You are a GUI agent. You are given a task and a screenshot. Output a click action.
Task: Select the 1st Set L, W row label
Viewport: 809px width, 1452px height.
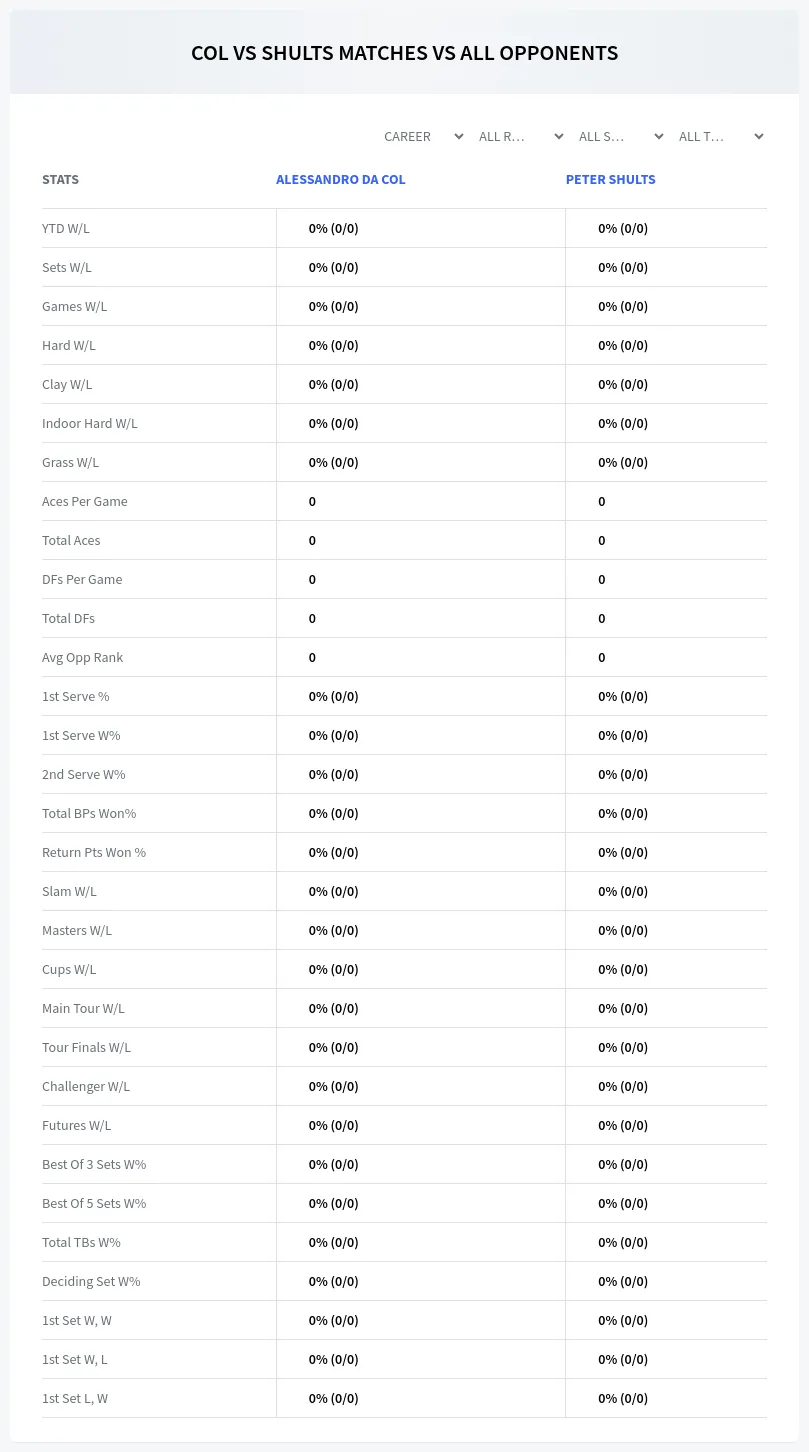point(75,1398)
